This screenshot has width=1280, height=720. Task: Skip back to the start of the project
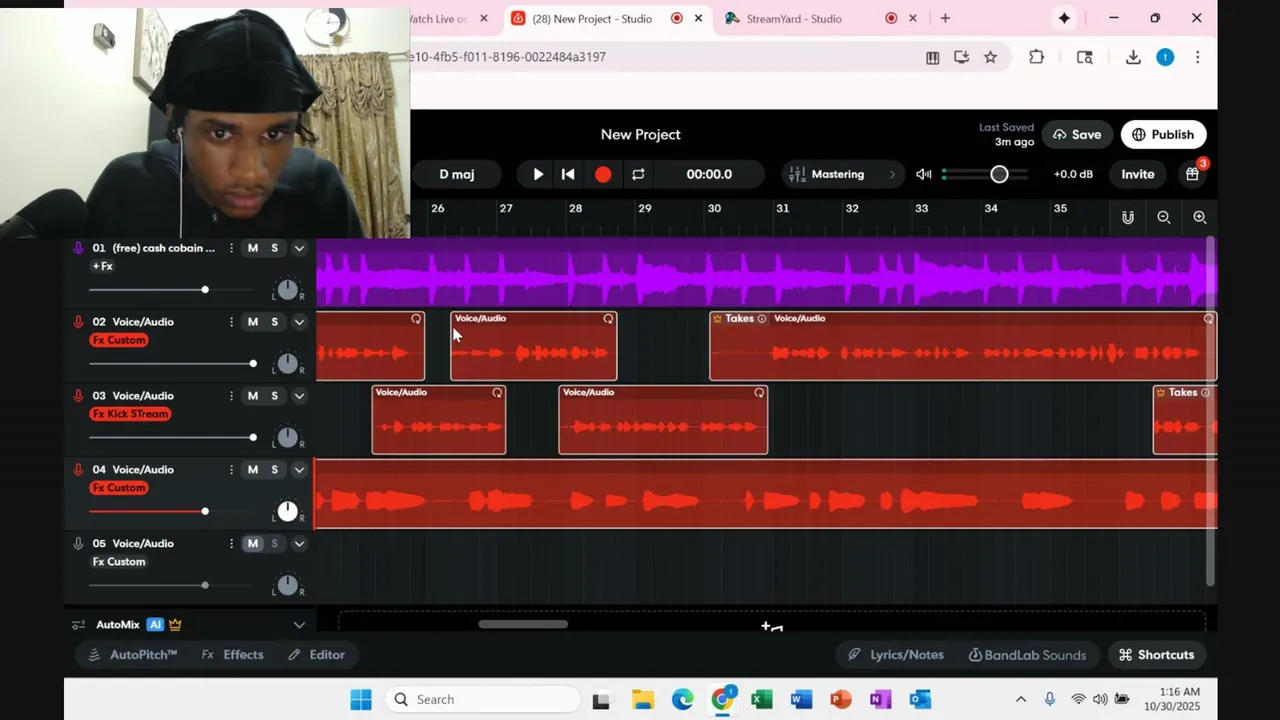[568, 174]
